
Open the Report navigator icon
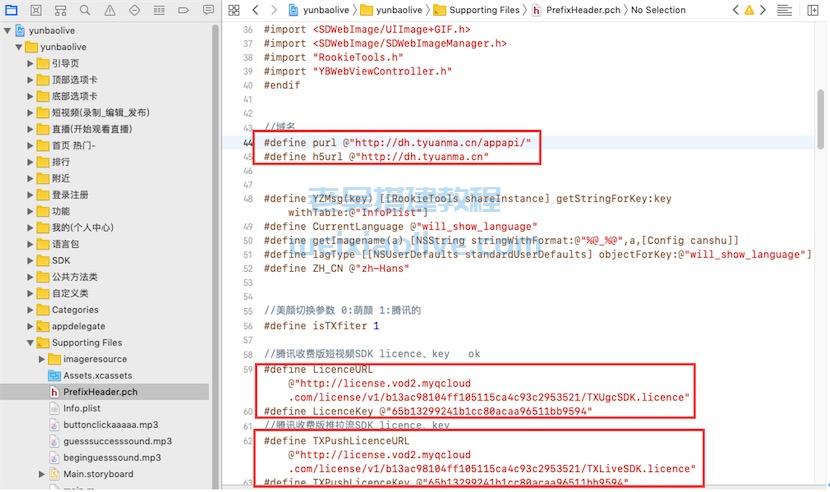[208, 10]
